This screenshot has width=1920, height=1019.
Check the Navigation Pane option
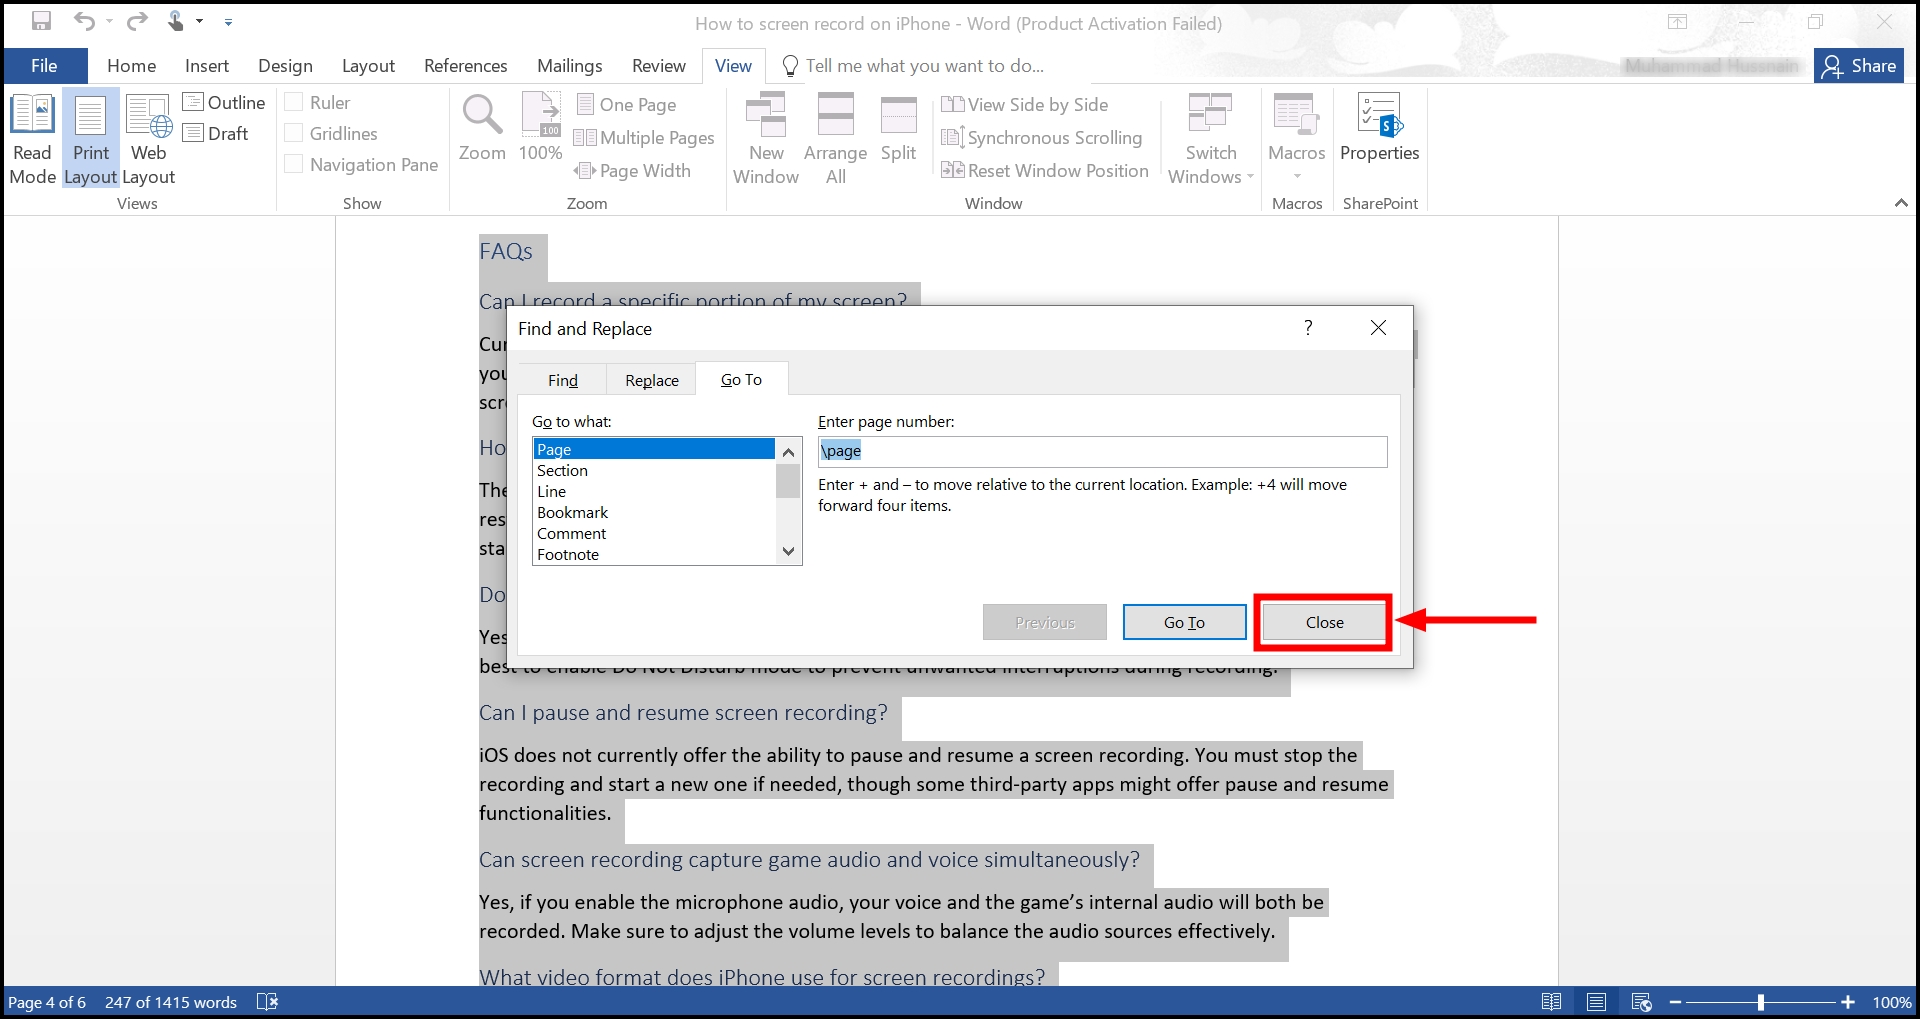294,164
